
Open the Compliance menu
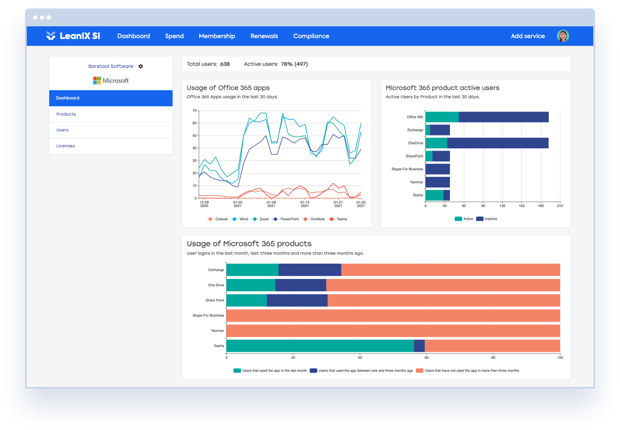(x=311, y=36)
